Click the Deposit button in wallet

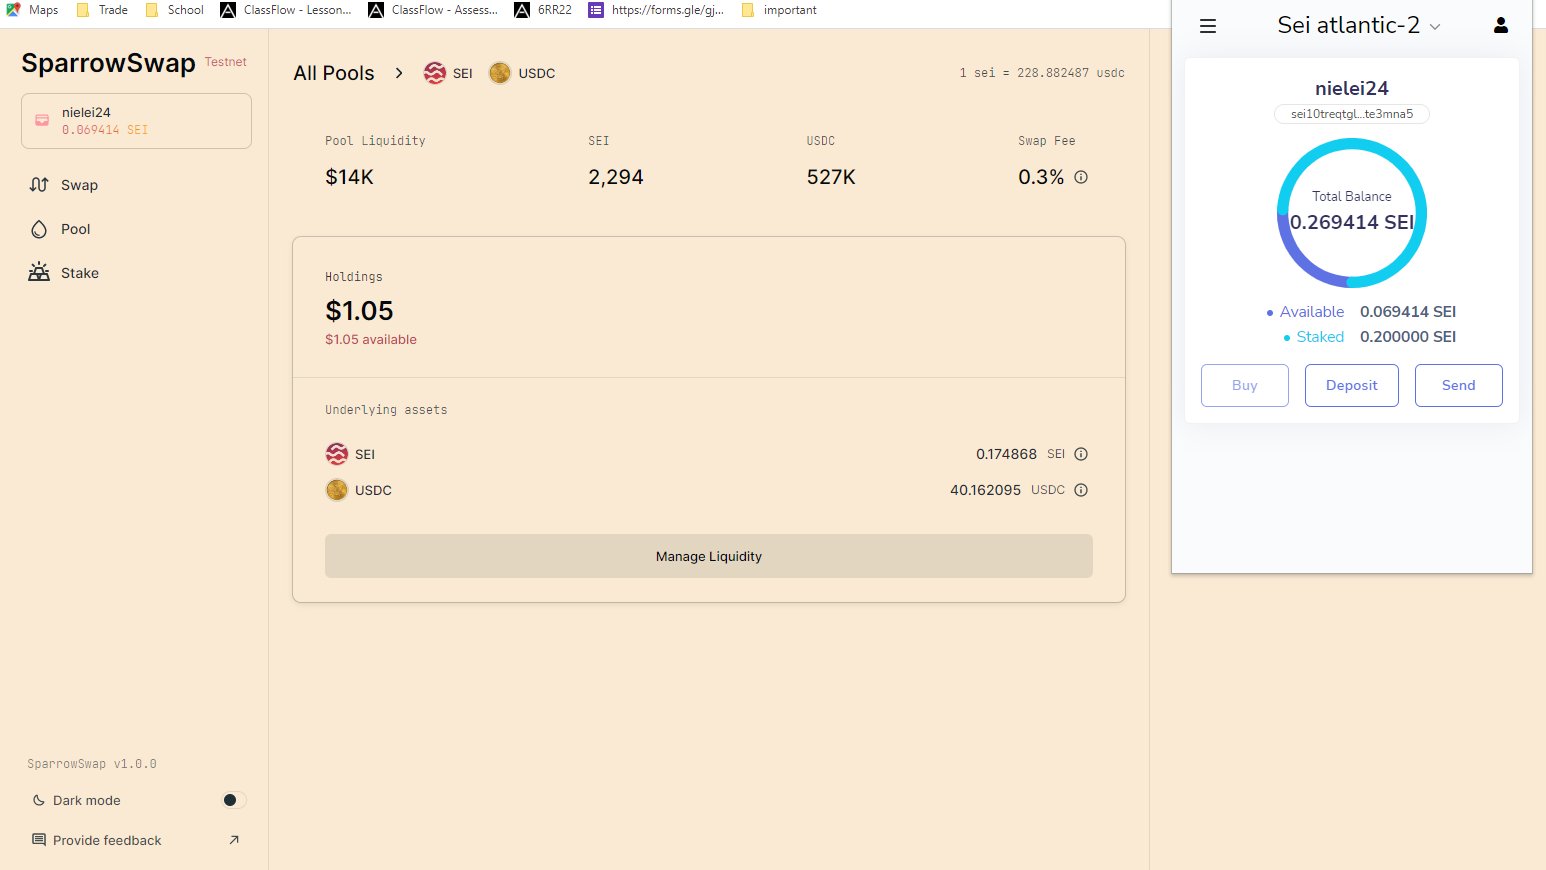[1352, 385]
